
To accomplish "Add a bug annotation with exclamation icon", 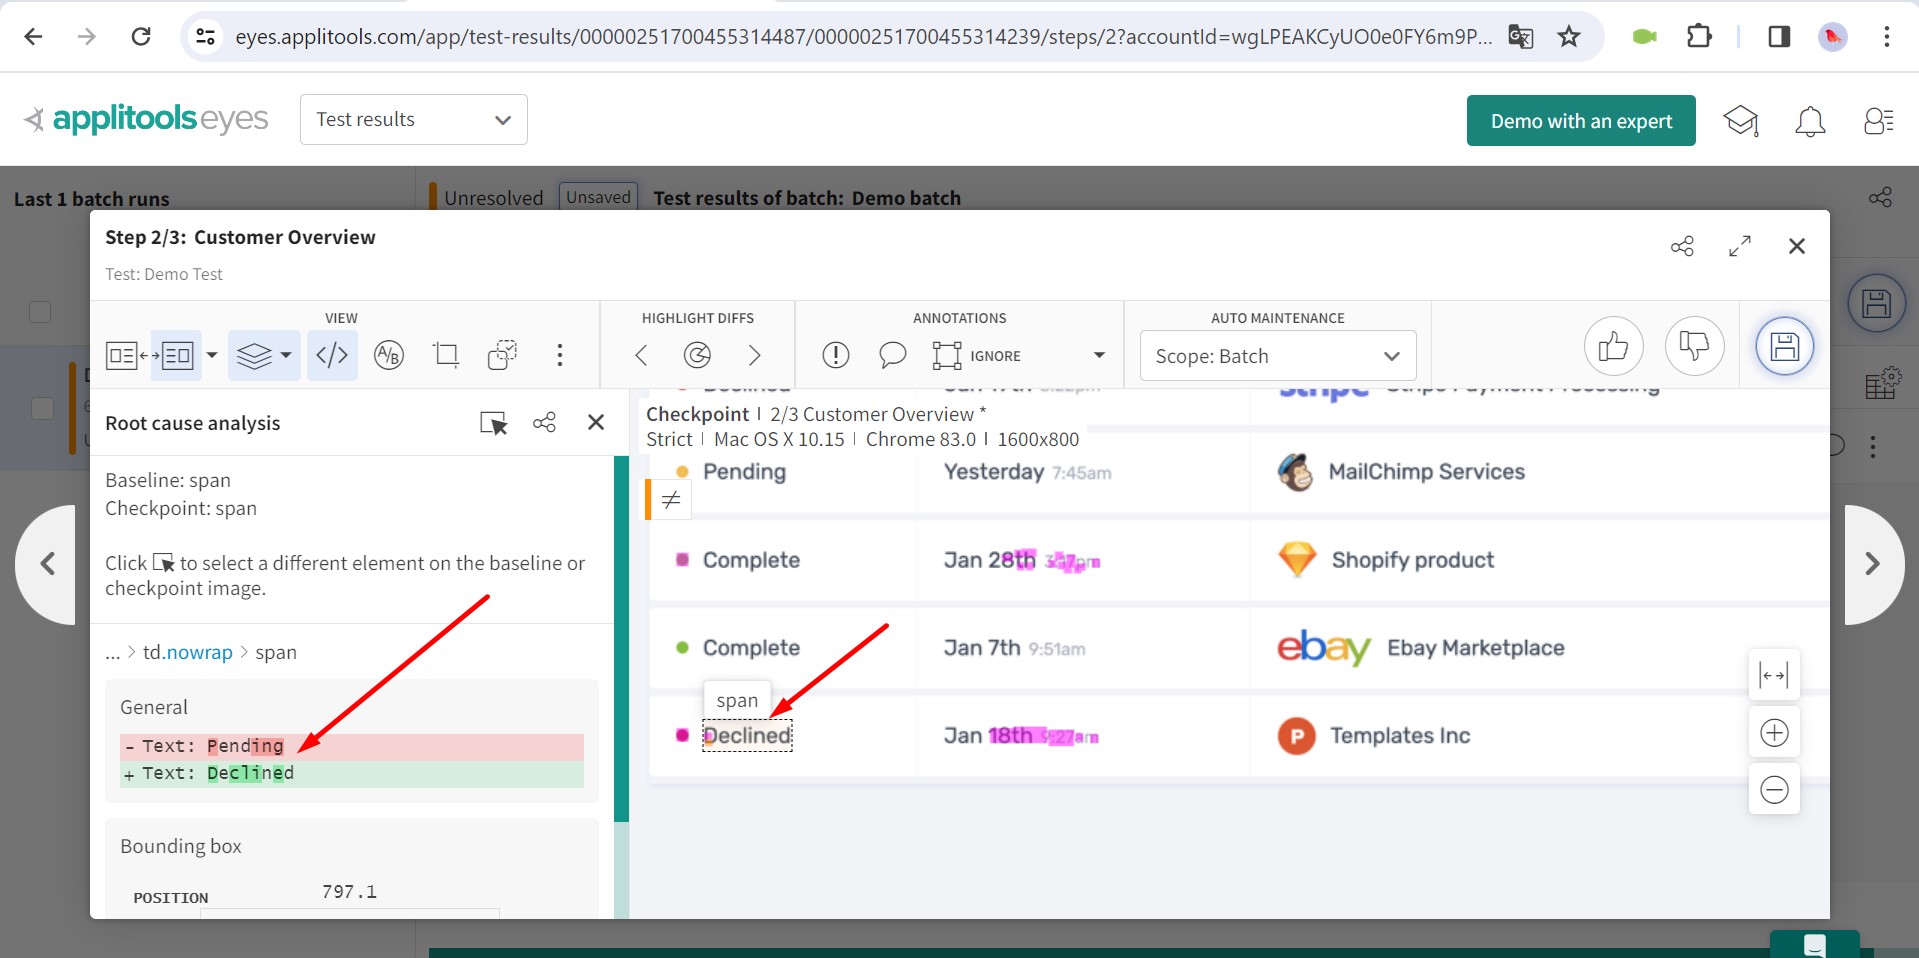I will click(x=836, y=355).
